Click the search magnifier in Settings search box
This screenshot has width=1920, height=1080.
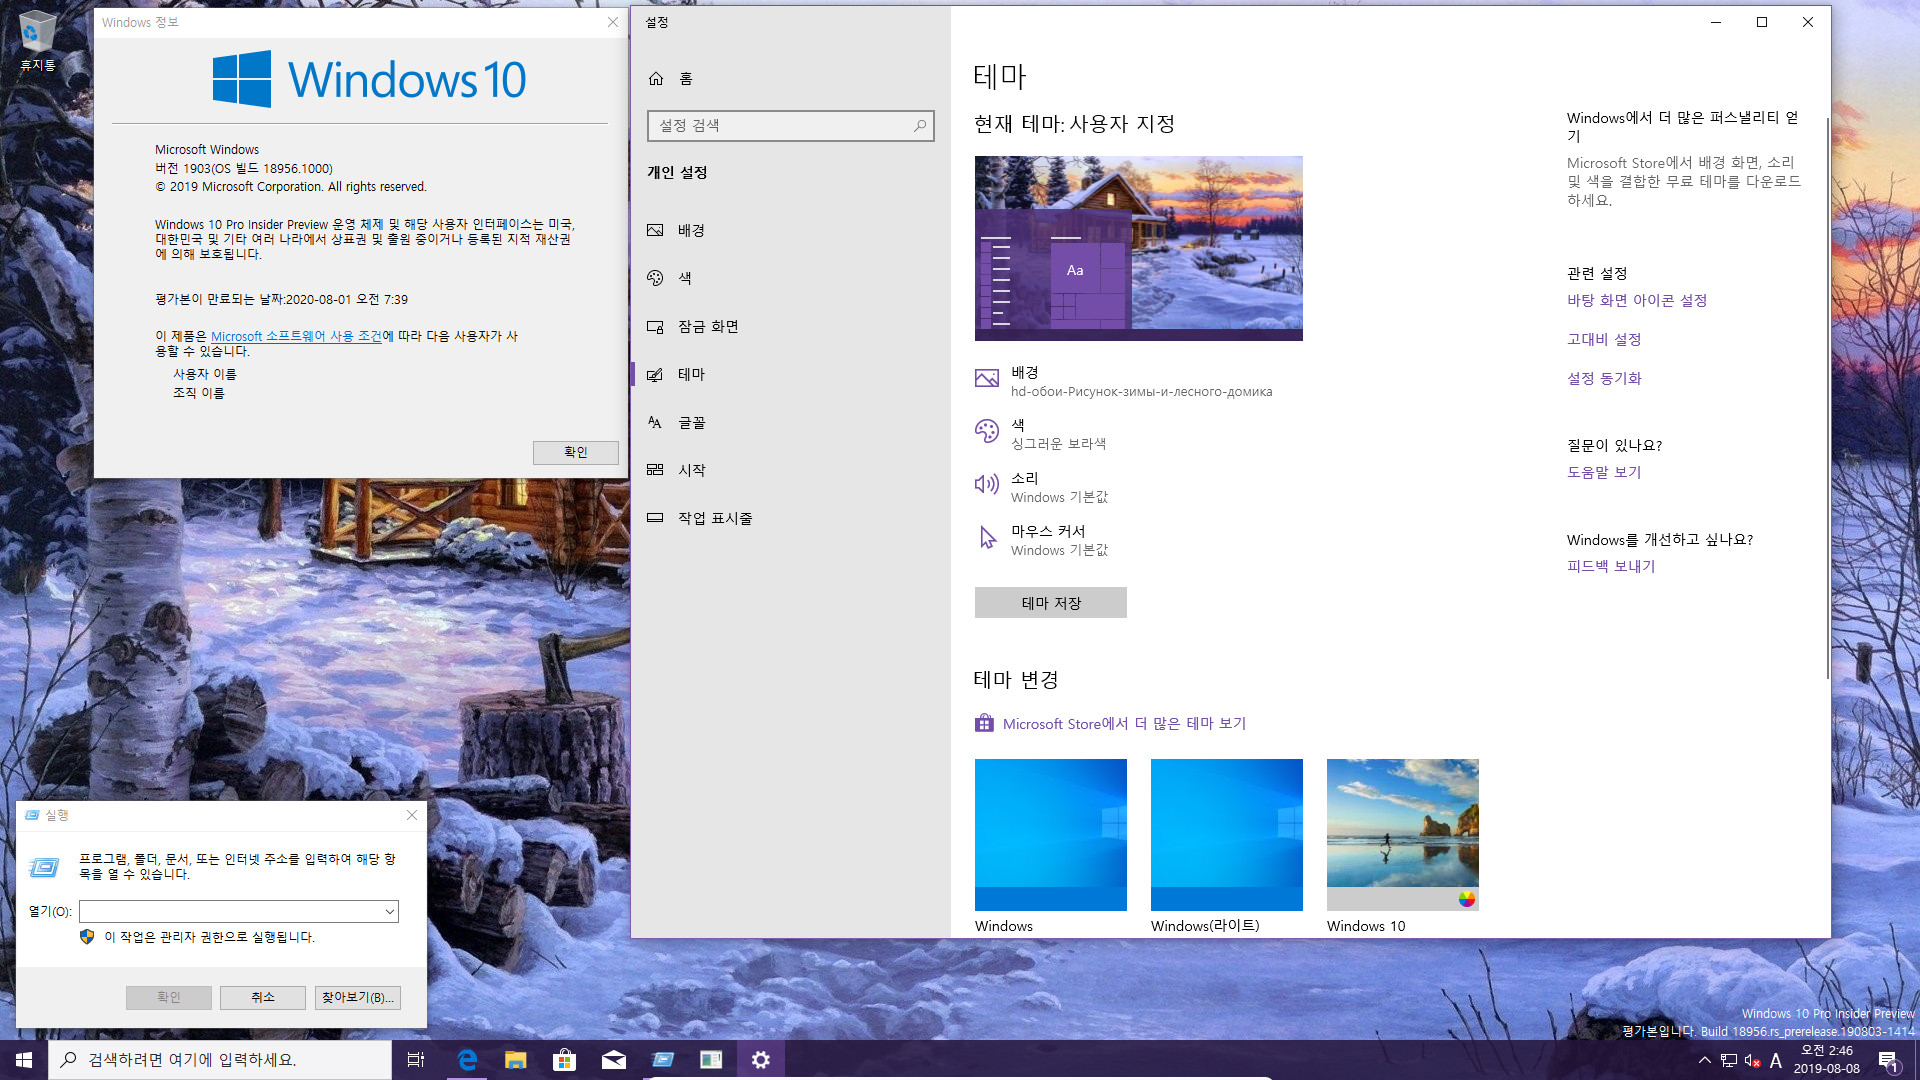(919, 125)
